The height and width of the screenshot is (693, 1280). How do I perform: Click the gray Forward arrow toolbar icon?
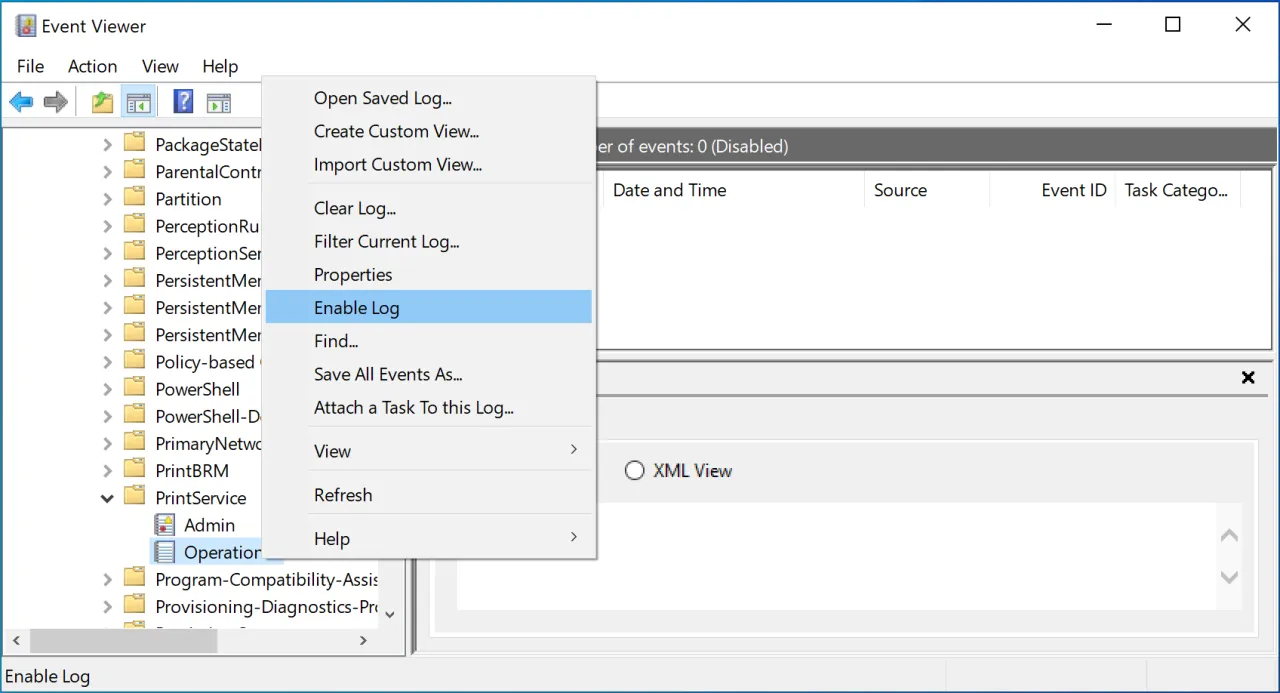[x=56, y=102]
